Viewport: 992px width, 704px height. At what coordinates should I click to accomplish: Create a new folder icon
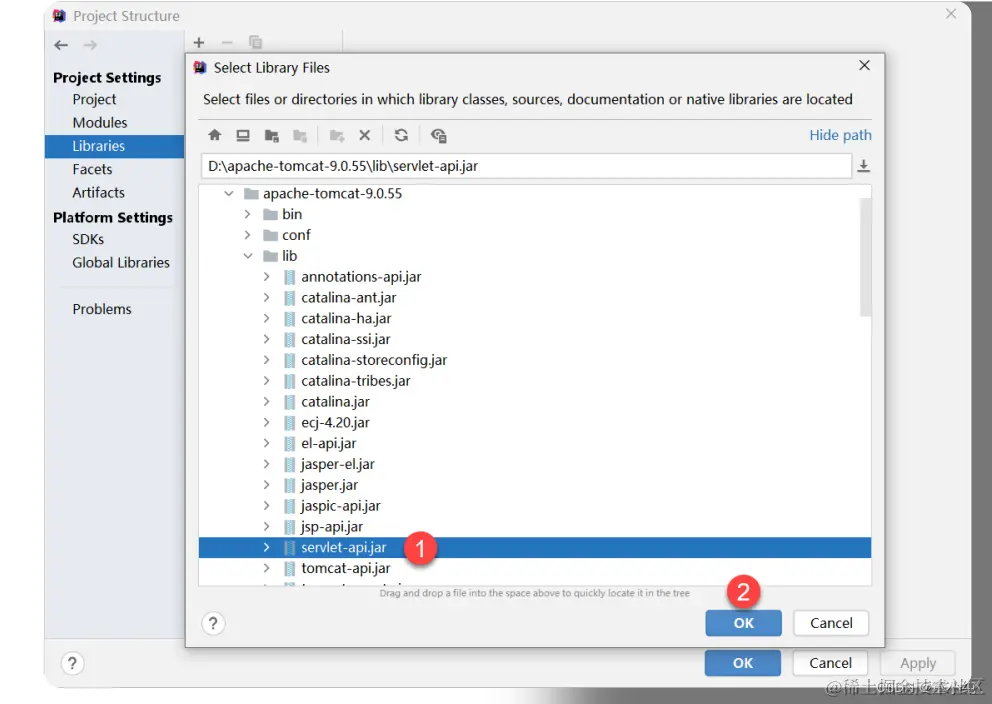[x=337, y=135]
